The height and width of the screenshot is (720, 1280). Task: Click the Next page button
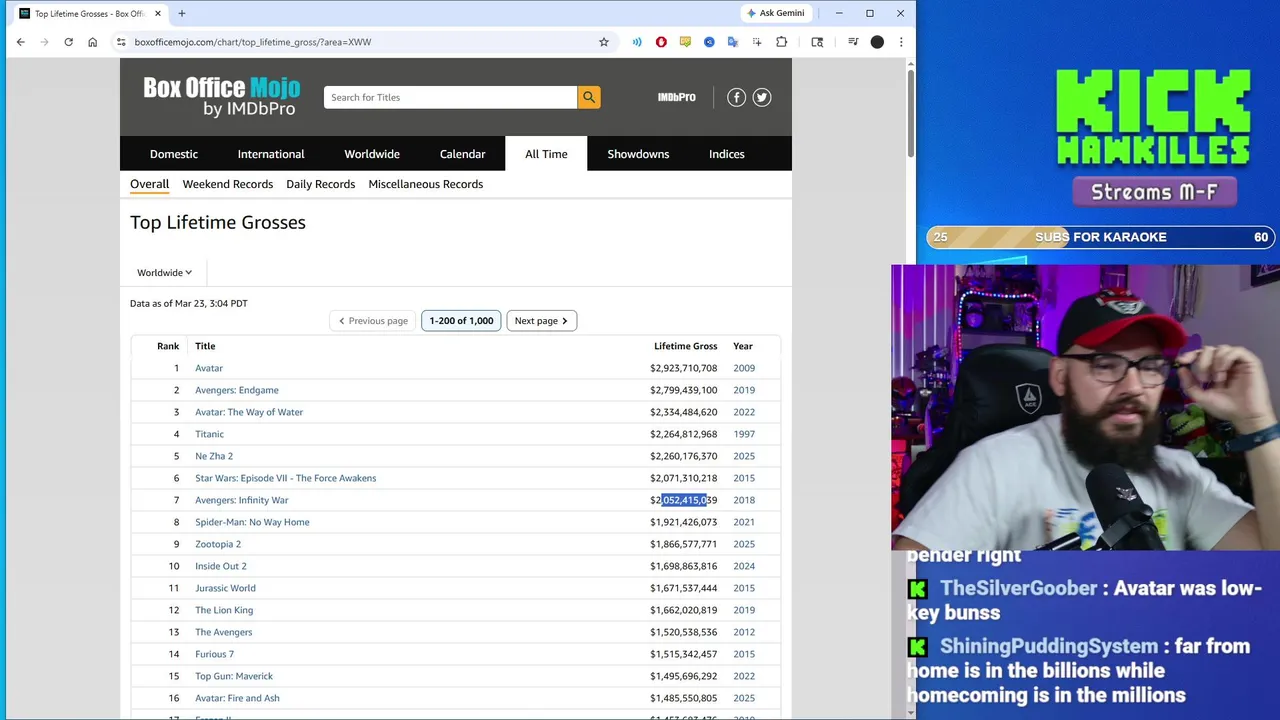point(541,321)
